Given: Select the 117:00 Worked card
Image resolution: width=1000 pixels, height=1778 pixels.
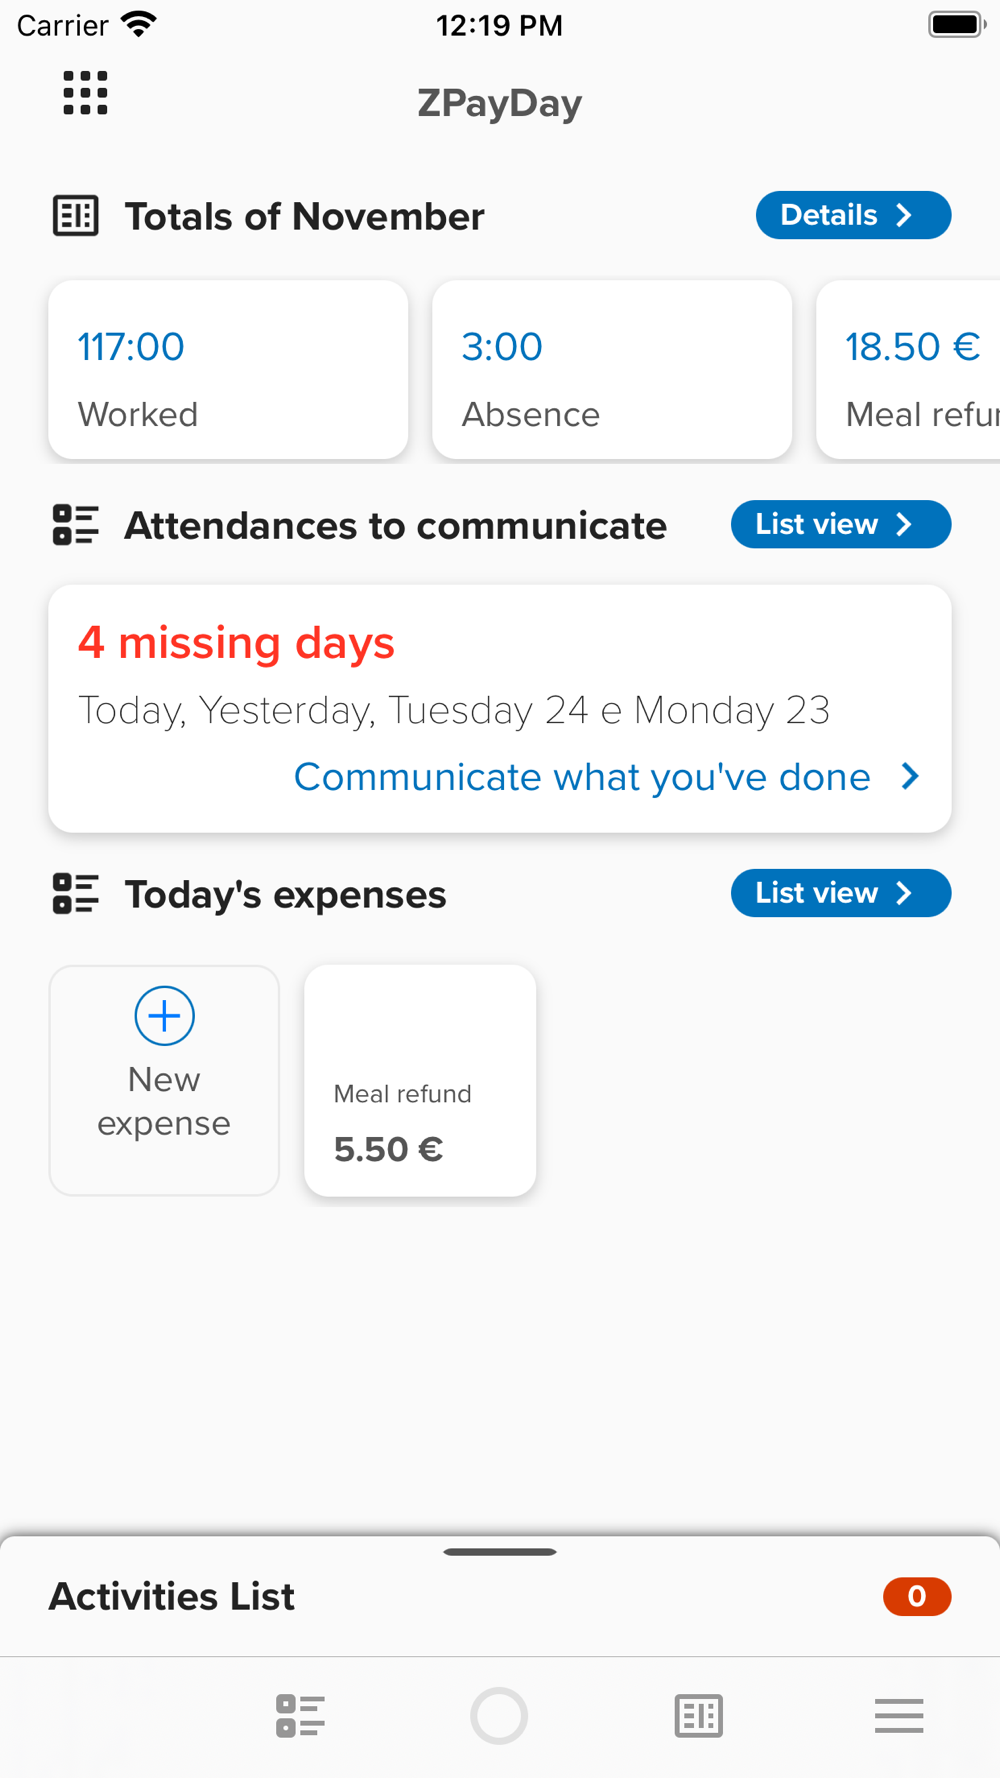Looking at the screenshot, I should pyautogui.click(x=228, y=370).
